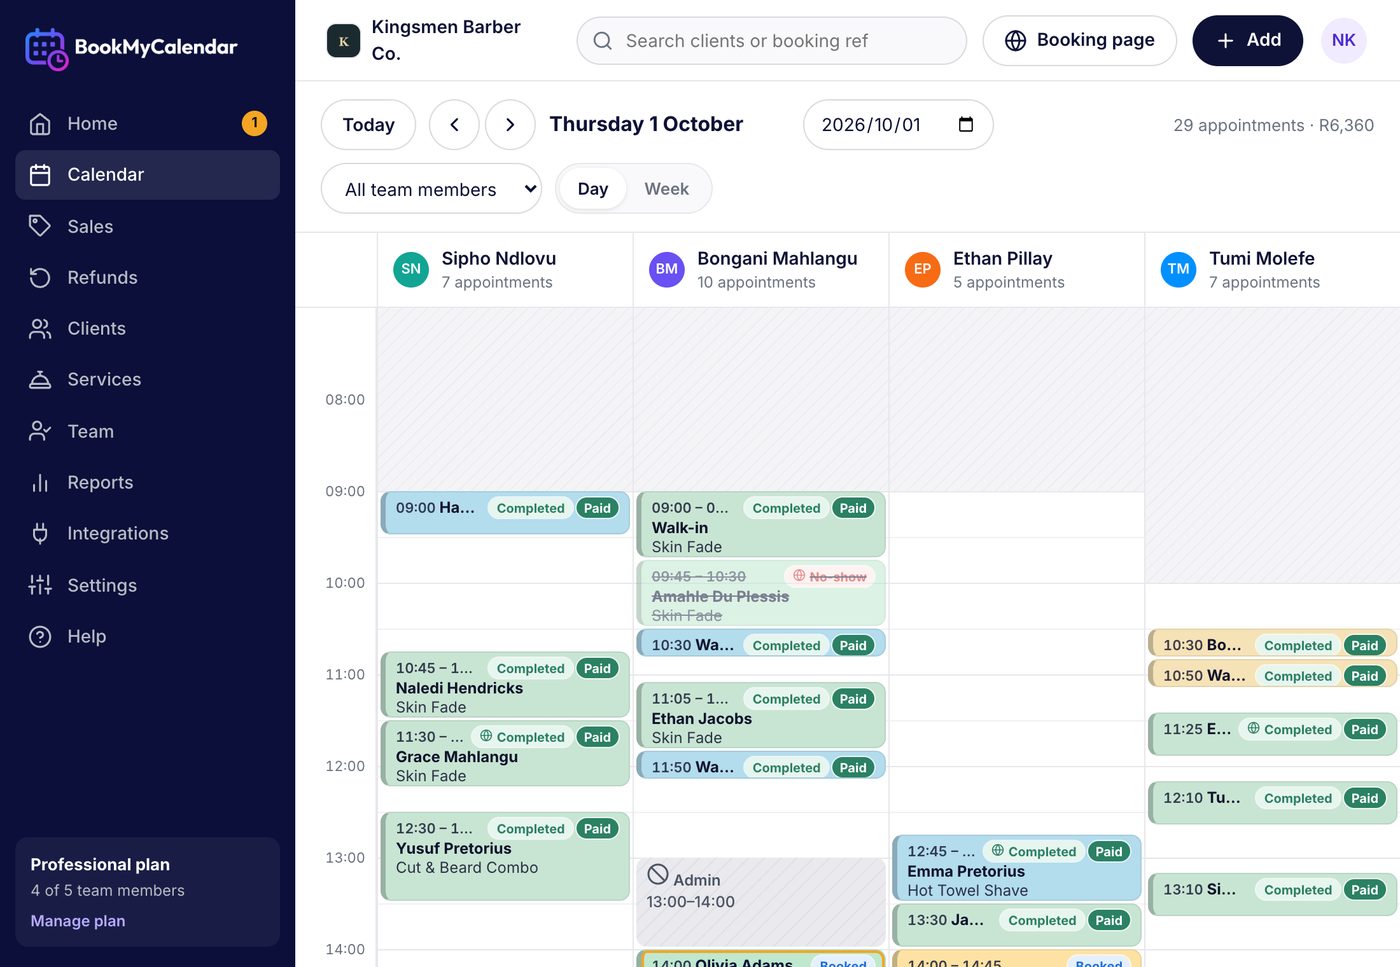Open the date picker calendar icon
This screenshot has width=1400, height=967.
pyautogui.click(x=966, y=125)
